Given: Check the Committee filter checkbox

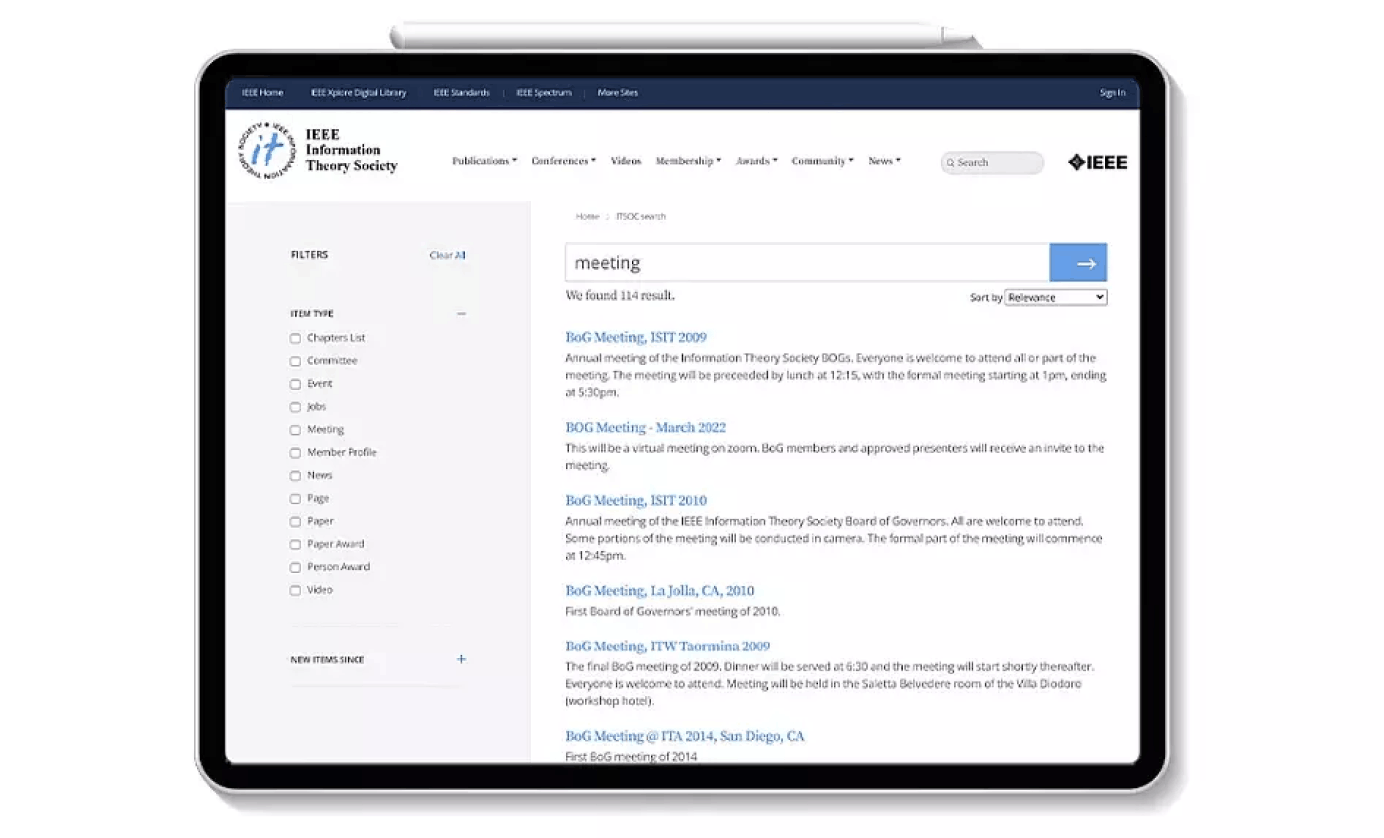Looking at the screenshot, I should [295, 361].
